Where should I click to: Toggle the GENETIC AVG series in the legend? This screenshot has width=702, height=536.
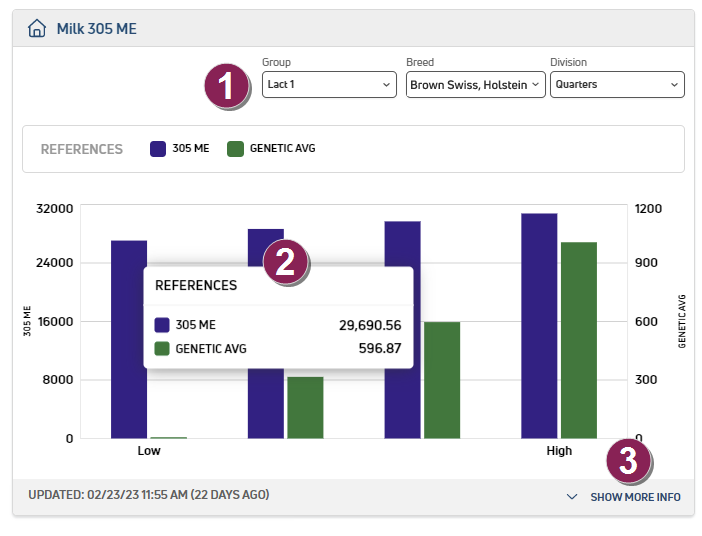point(271,149)
